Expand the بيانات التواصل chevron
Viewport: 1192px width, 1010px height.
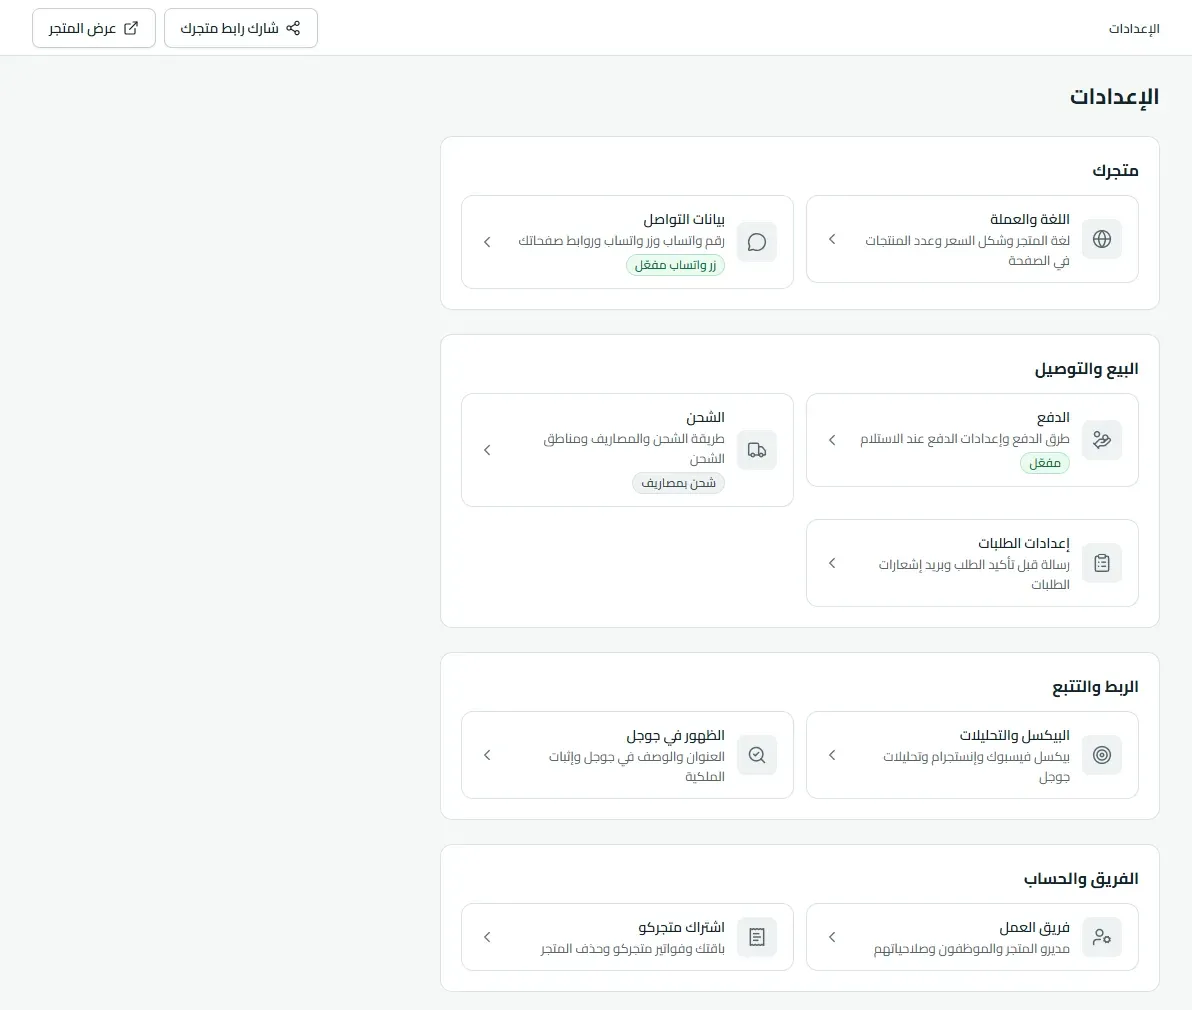(487, 242)
